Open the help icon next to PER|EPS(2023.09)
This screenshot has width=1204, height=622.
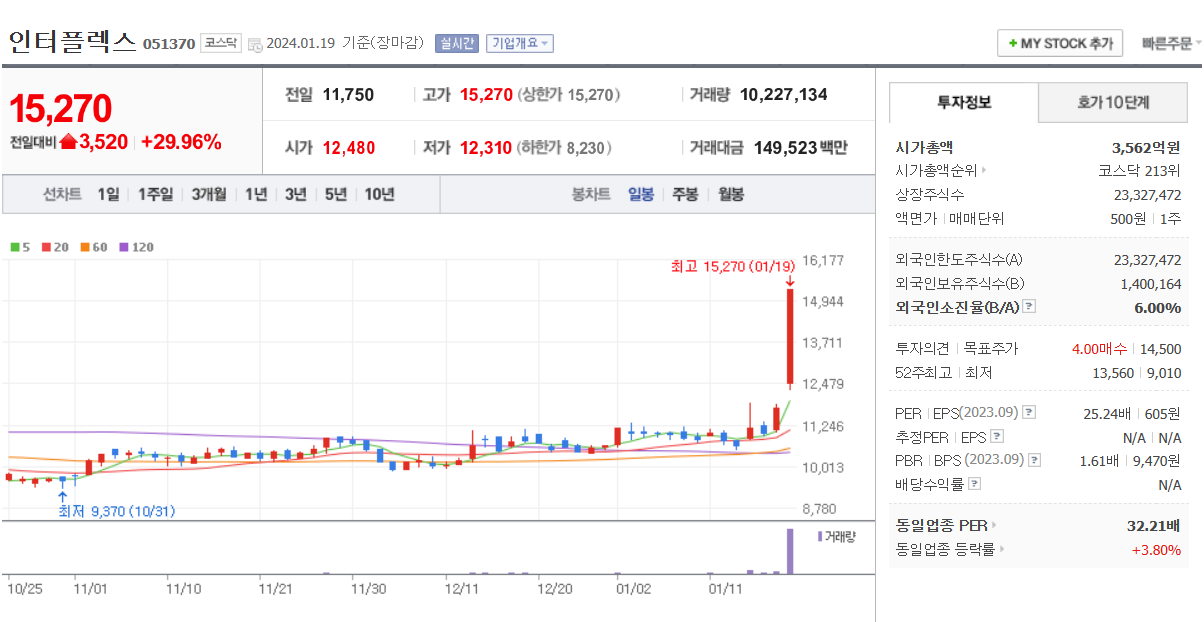[1029, 413]
